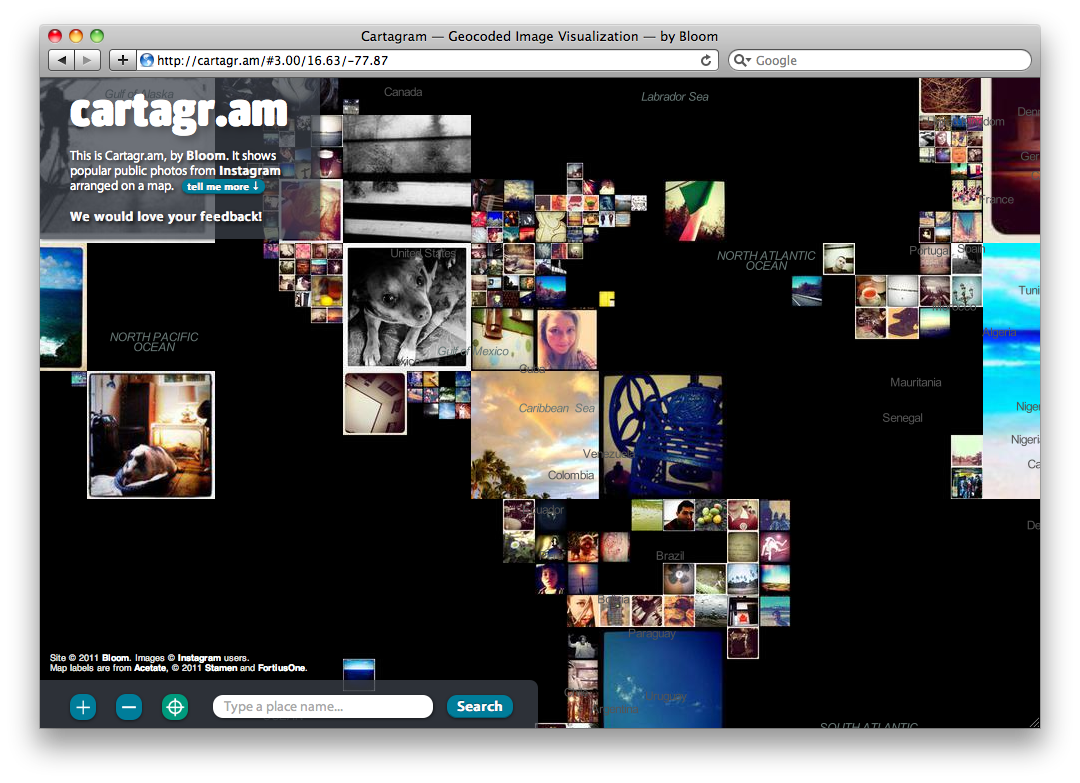Open the Stamen credit link
The image size is (1080, 783).
pos(220,667)
